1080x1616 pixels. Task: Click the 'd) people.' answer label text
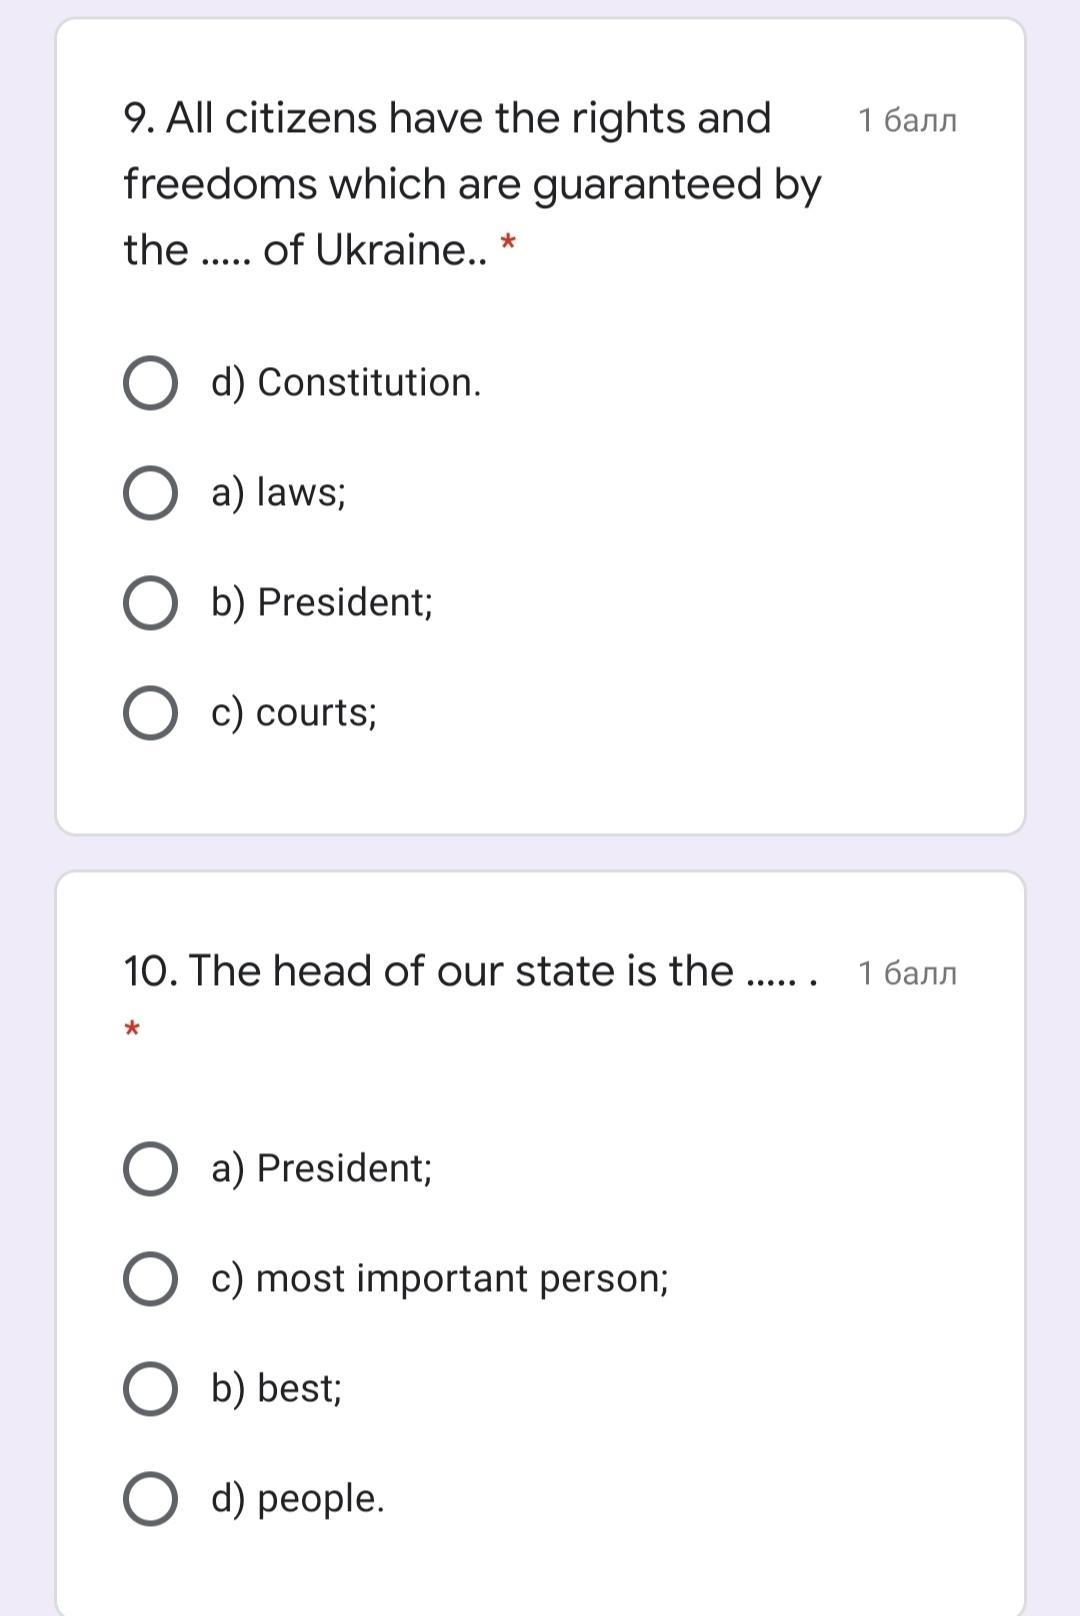click(298, 1499)
